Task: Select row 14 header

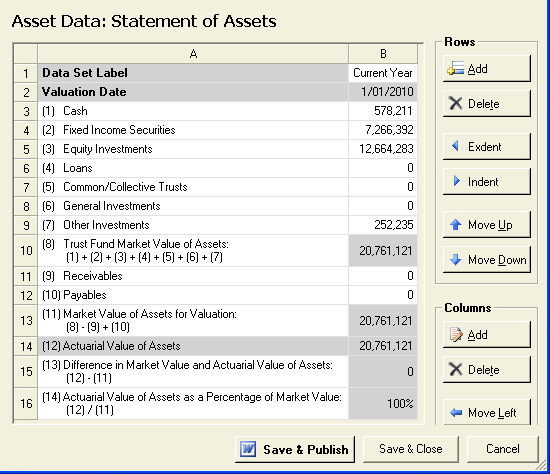Action: click(x=26, y=346)
